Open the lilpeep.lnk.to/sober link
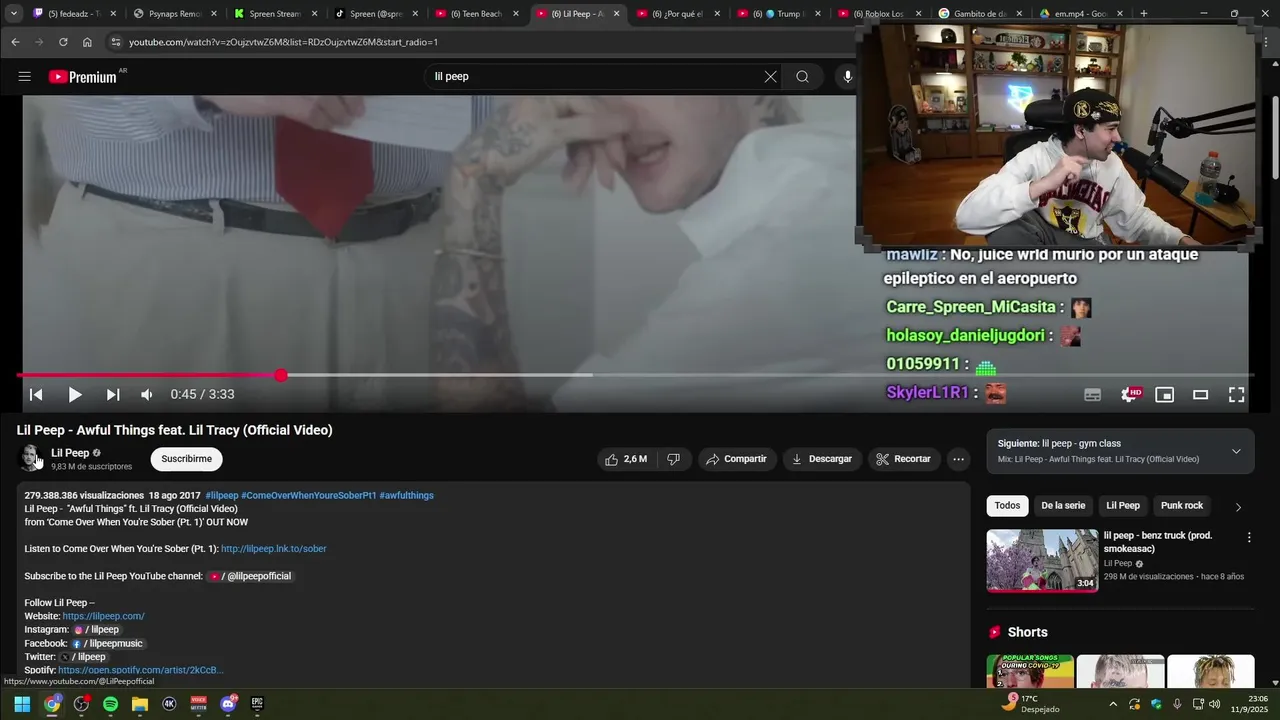Screen dimensions: 1280x720 click(x=273, y=549)
